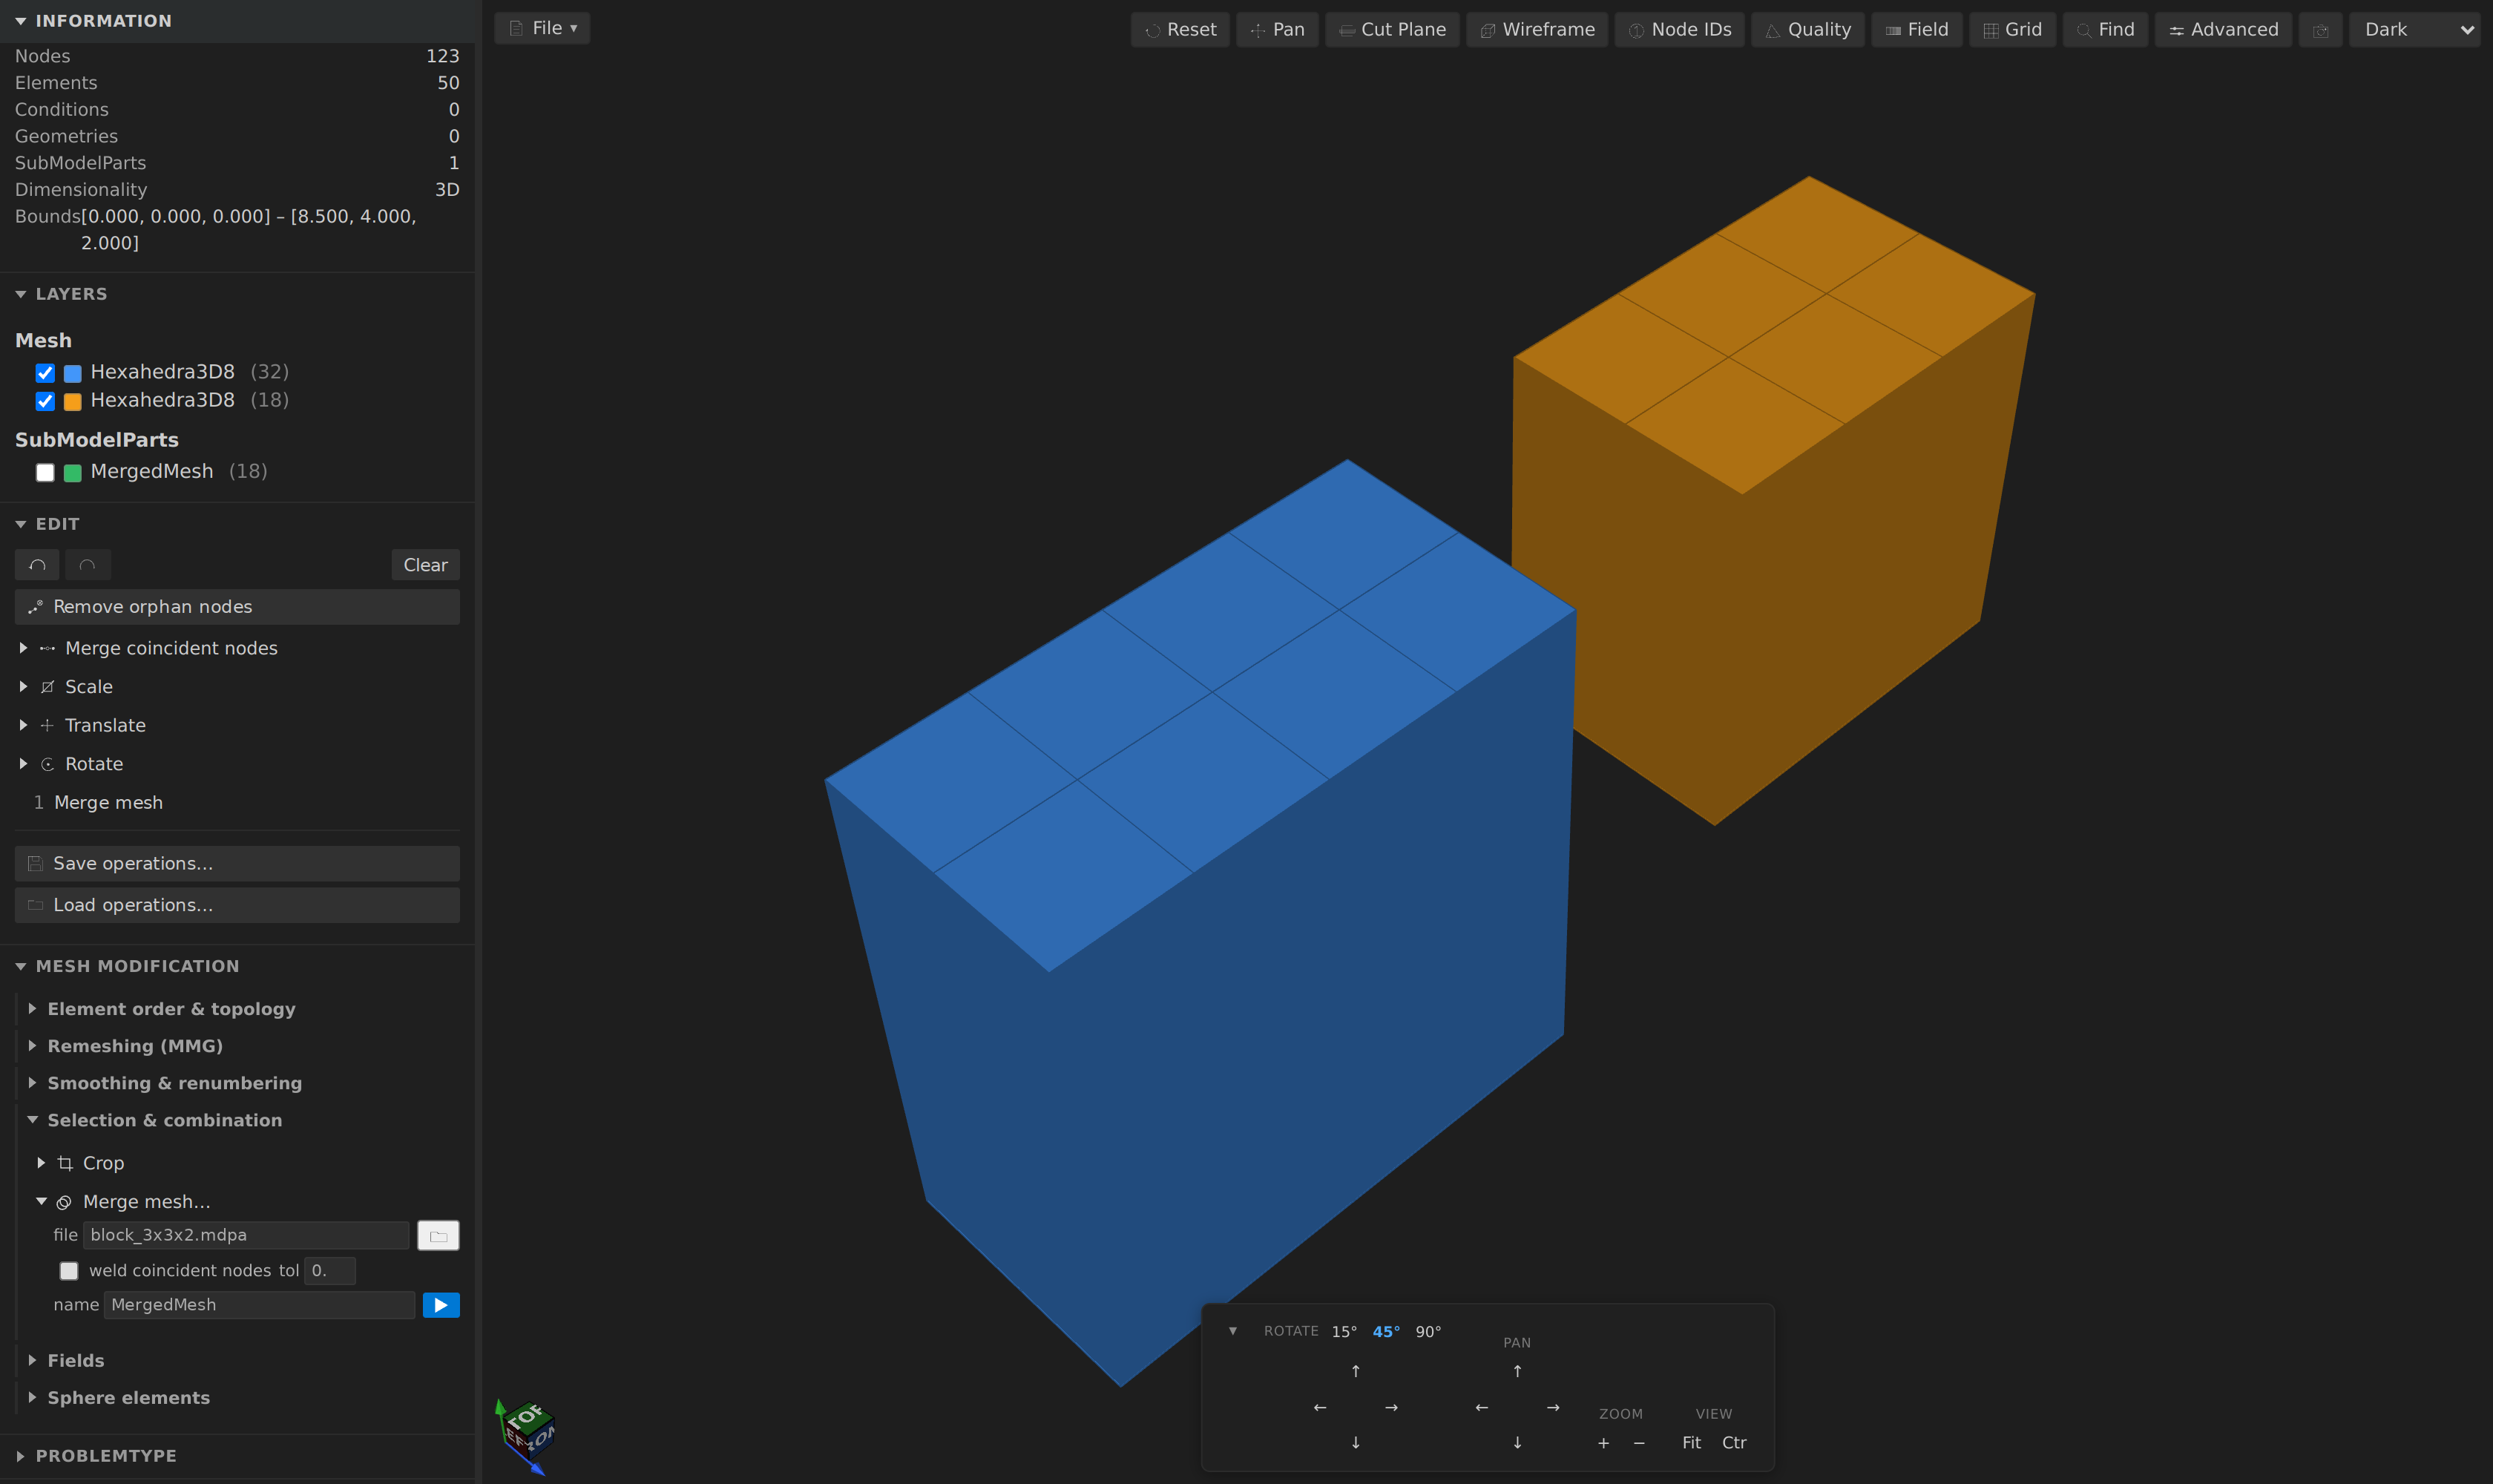2493x1484 pixels.
Task: Show Node IDs in the viewport
Action: [x=1680, y=29]
